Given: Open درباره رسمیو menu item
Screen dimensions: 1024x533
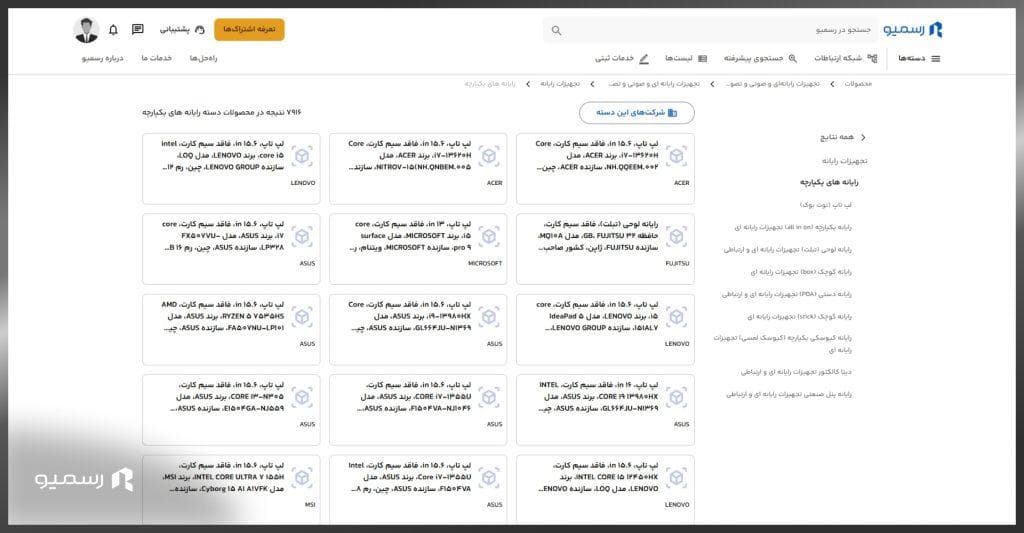Looking at the screenshot, I should pyautogui.click(x=103, y=58).
